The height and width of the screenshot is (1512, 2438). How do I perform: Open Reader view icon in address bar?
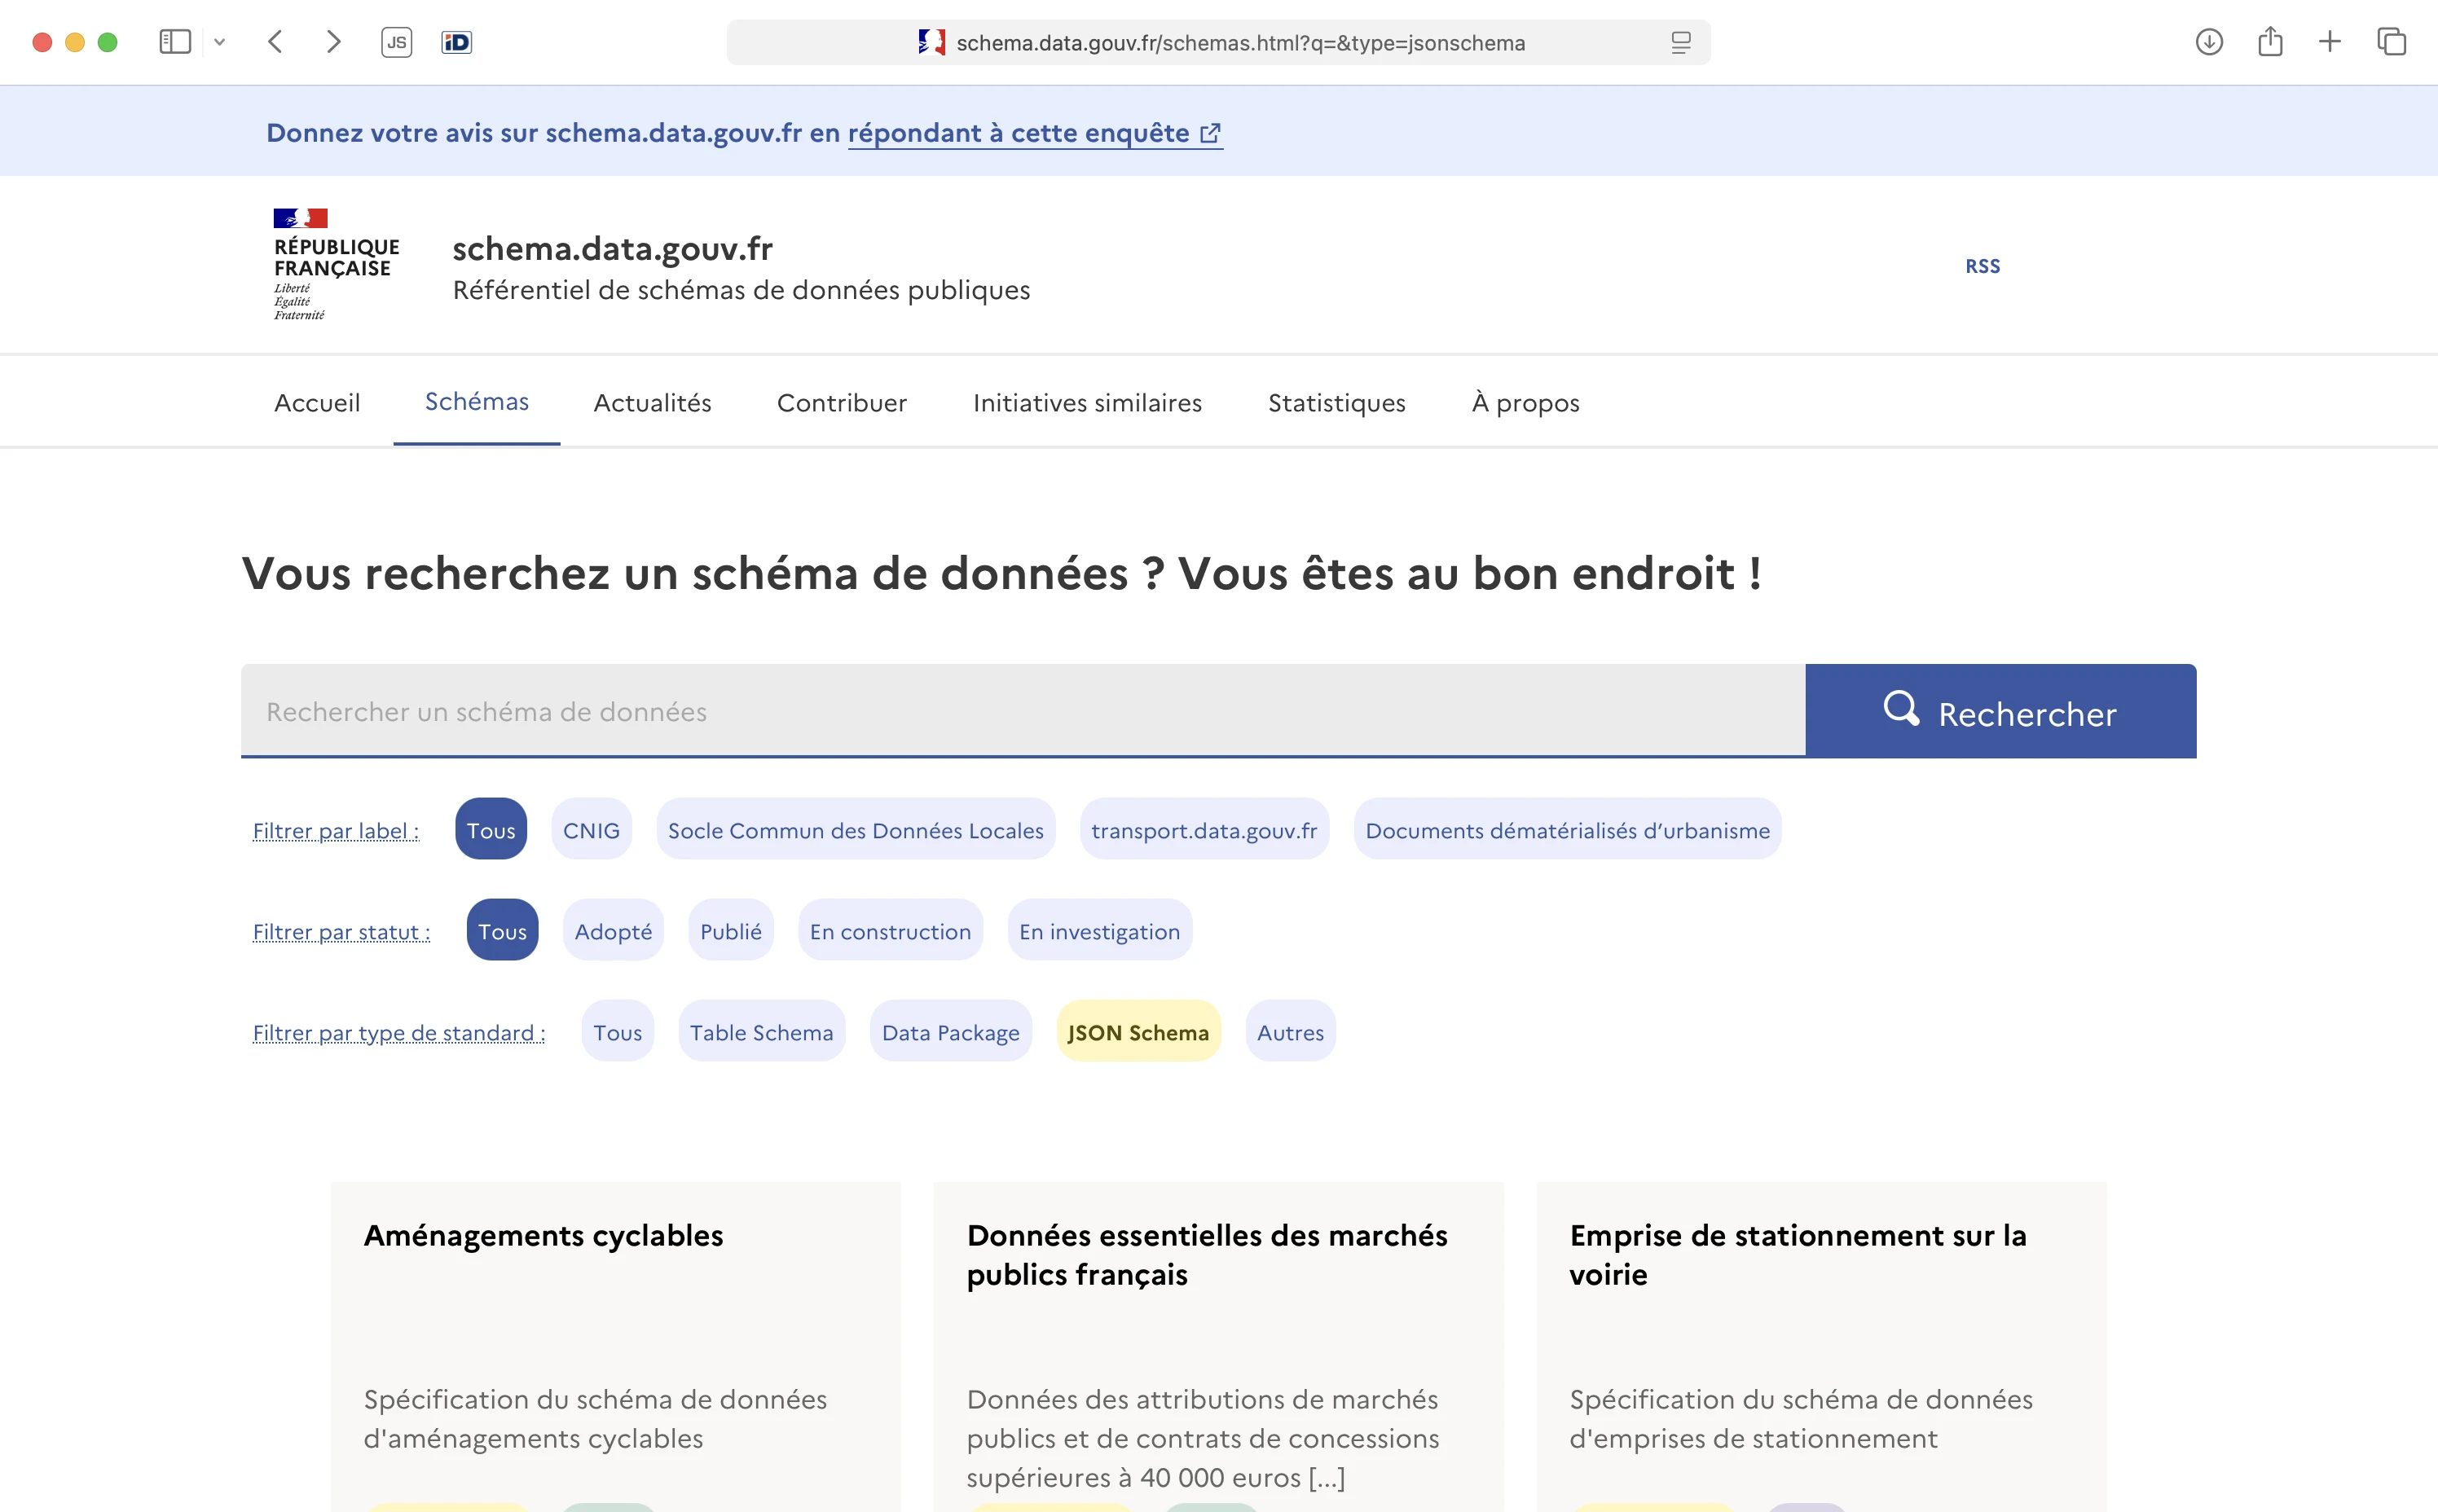point(1681,42)
